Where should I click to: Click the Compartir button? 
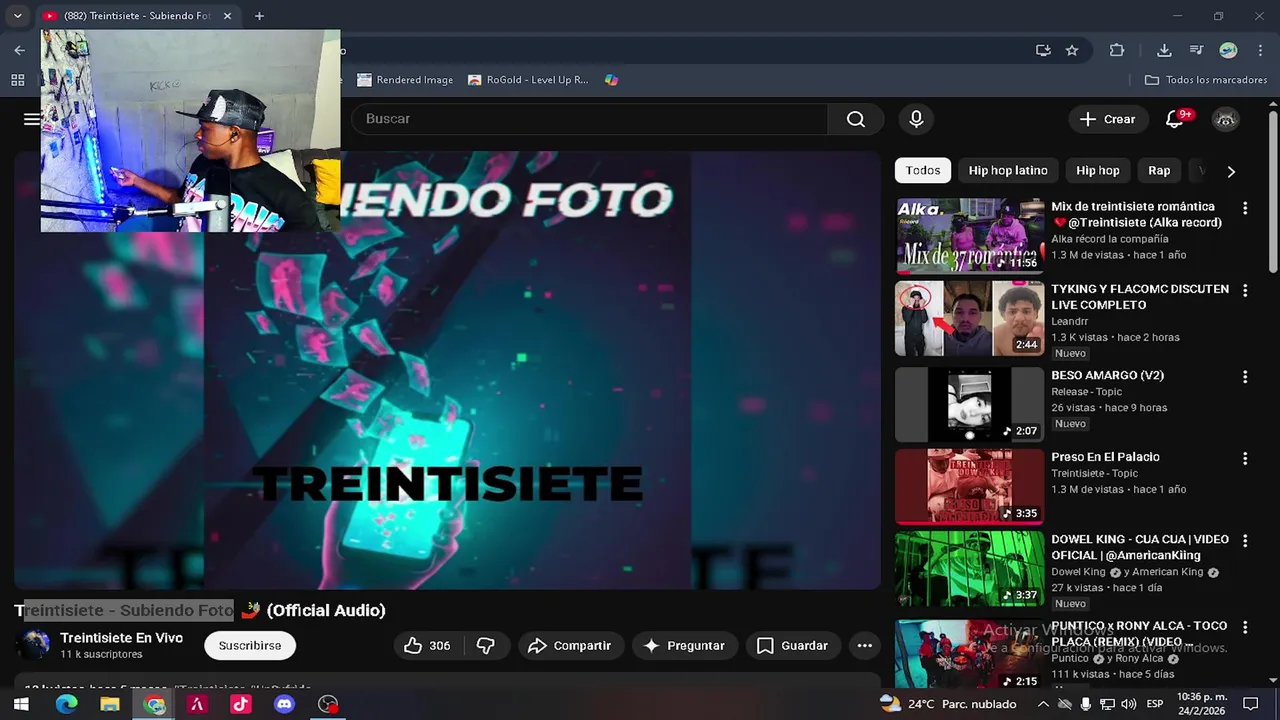point(570,646)
